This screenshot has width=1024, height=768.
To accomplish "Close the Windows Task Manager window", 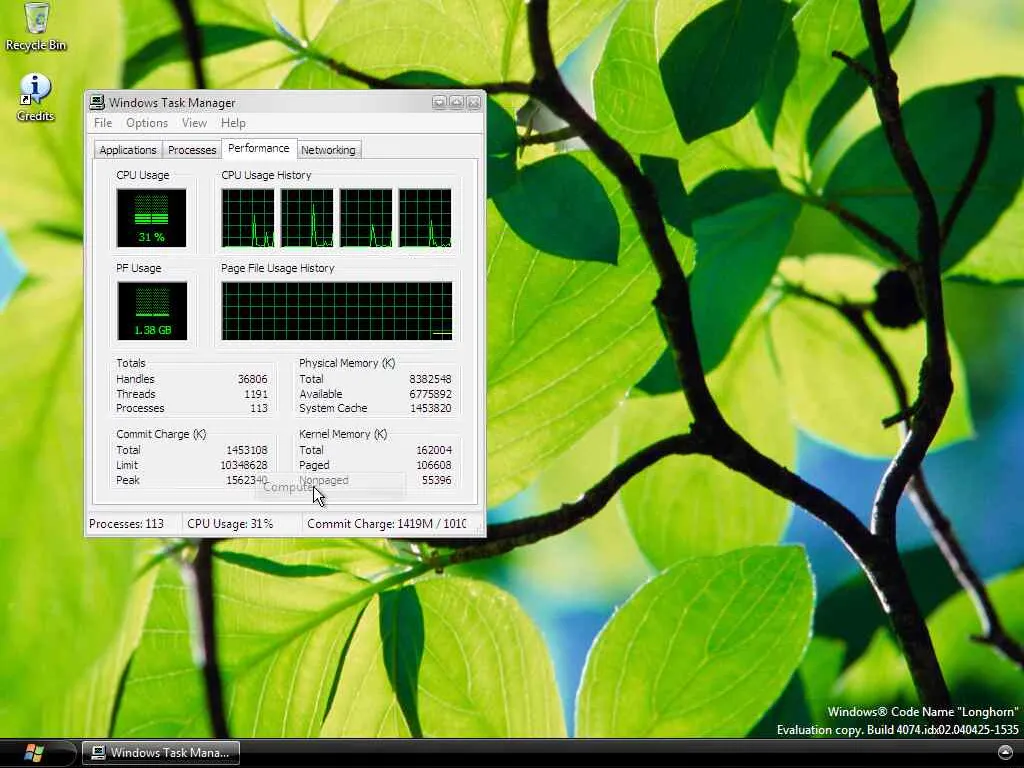I will [473, 102].
